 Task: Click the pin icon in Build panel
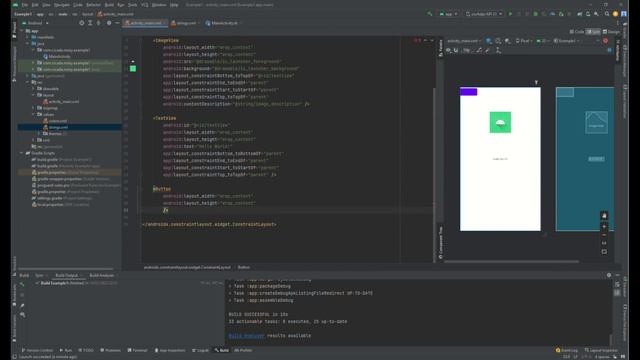(x=22, y=305)
